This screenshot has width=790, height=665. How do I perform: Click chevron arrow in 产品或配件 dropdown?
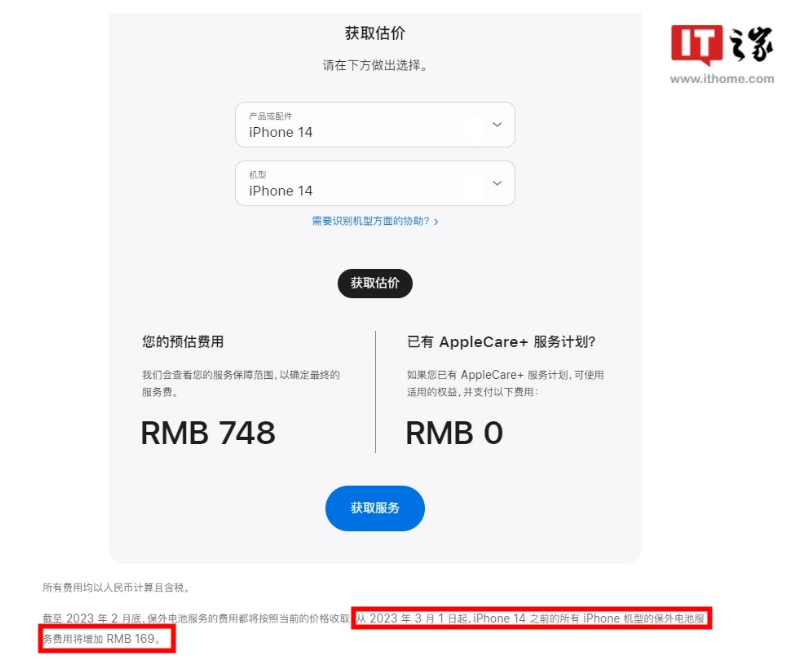point(497,124)
